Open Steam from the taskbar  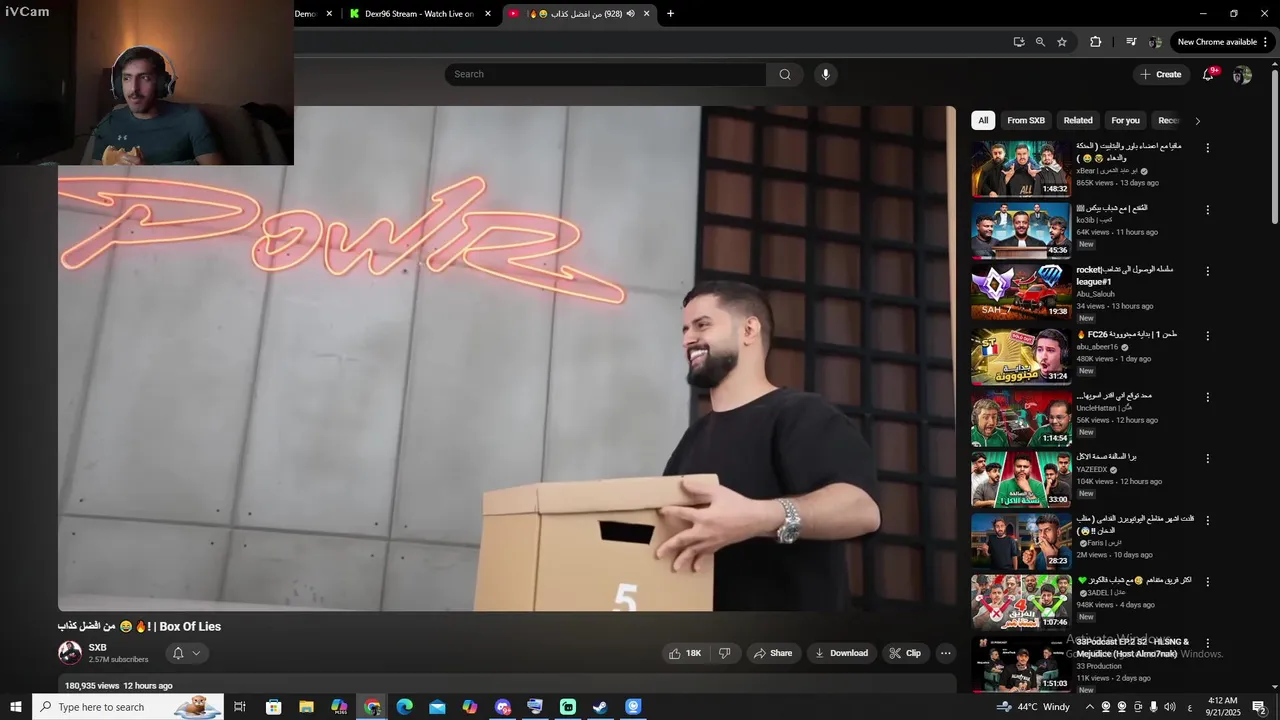600,707
